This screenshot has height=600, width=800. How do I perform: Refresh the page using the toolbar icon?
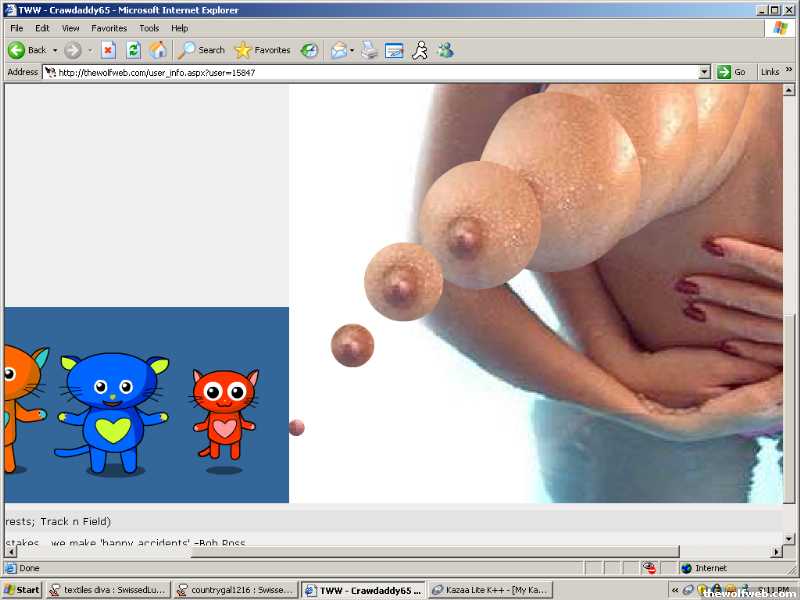(133, 50)
